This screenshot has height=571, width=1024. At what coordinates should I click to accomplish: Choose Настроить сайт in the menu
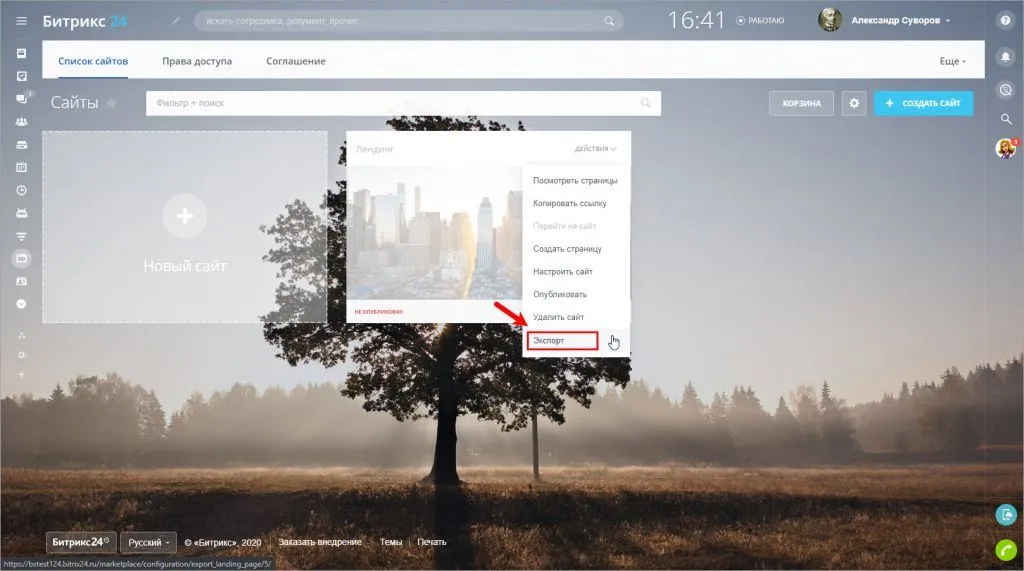563,272
